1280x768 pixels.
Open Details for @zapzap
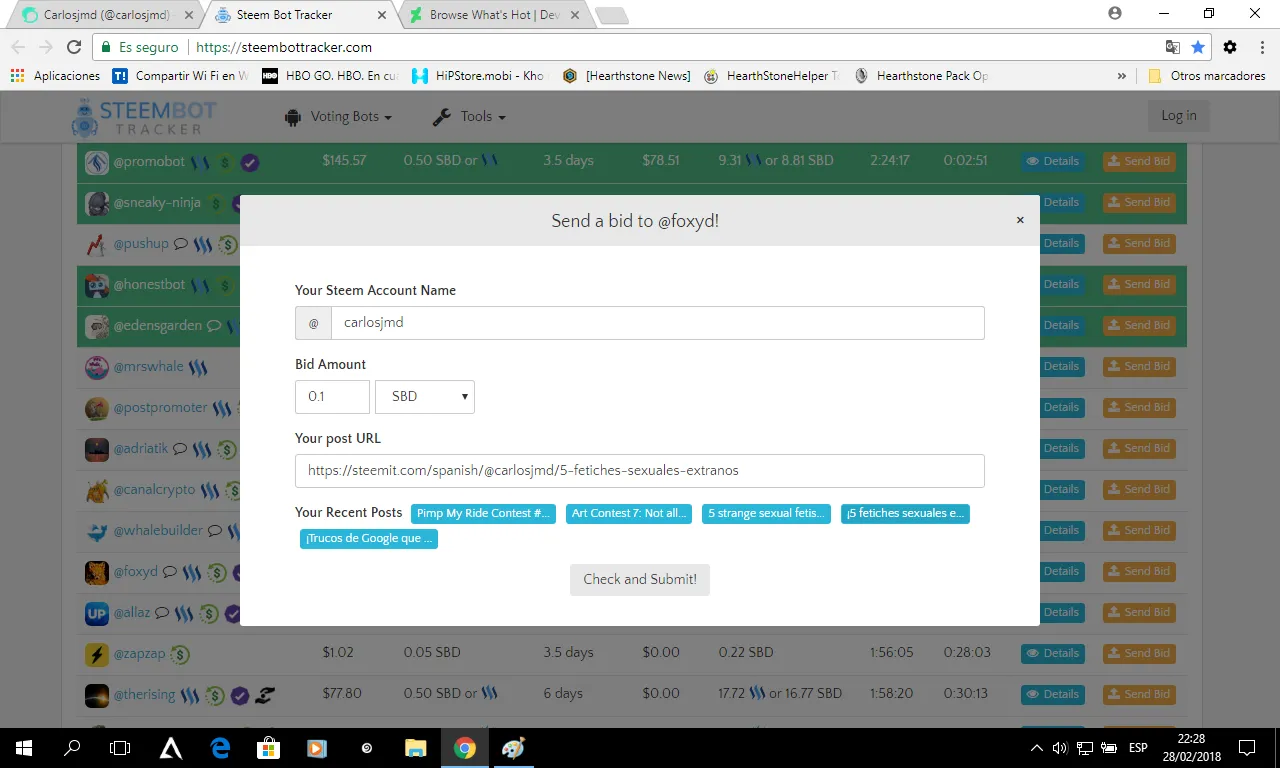1053,653
